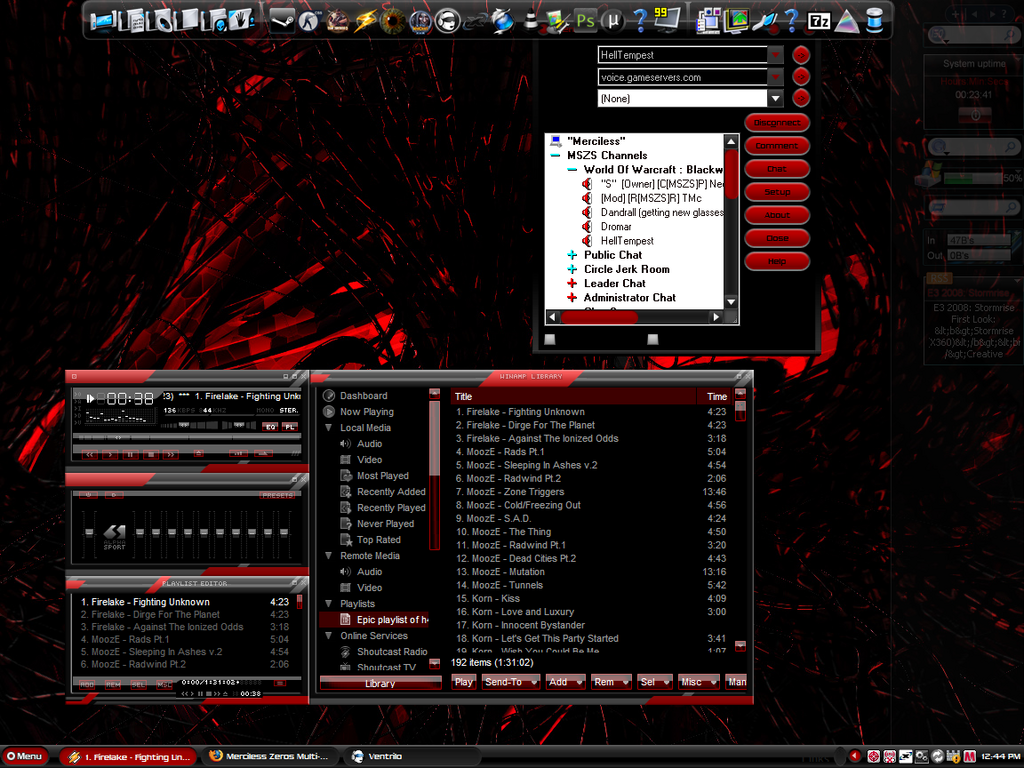Open µTorrent from the top dock

click(615, 19)
